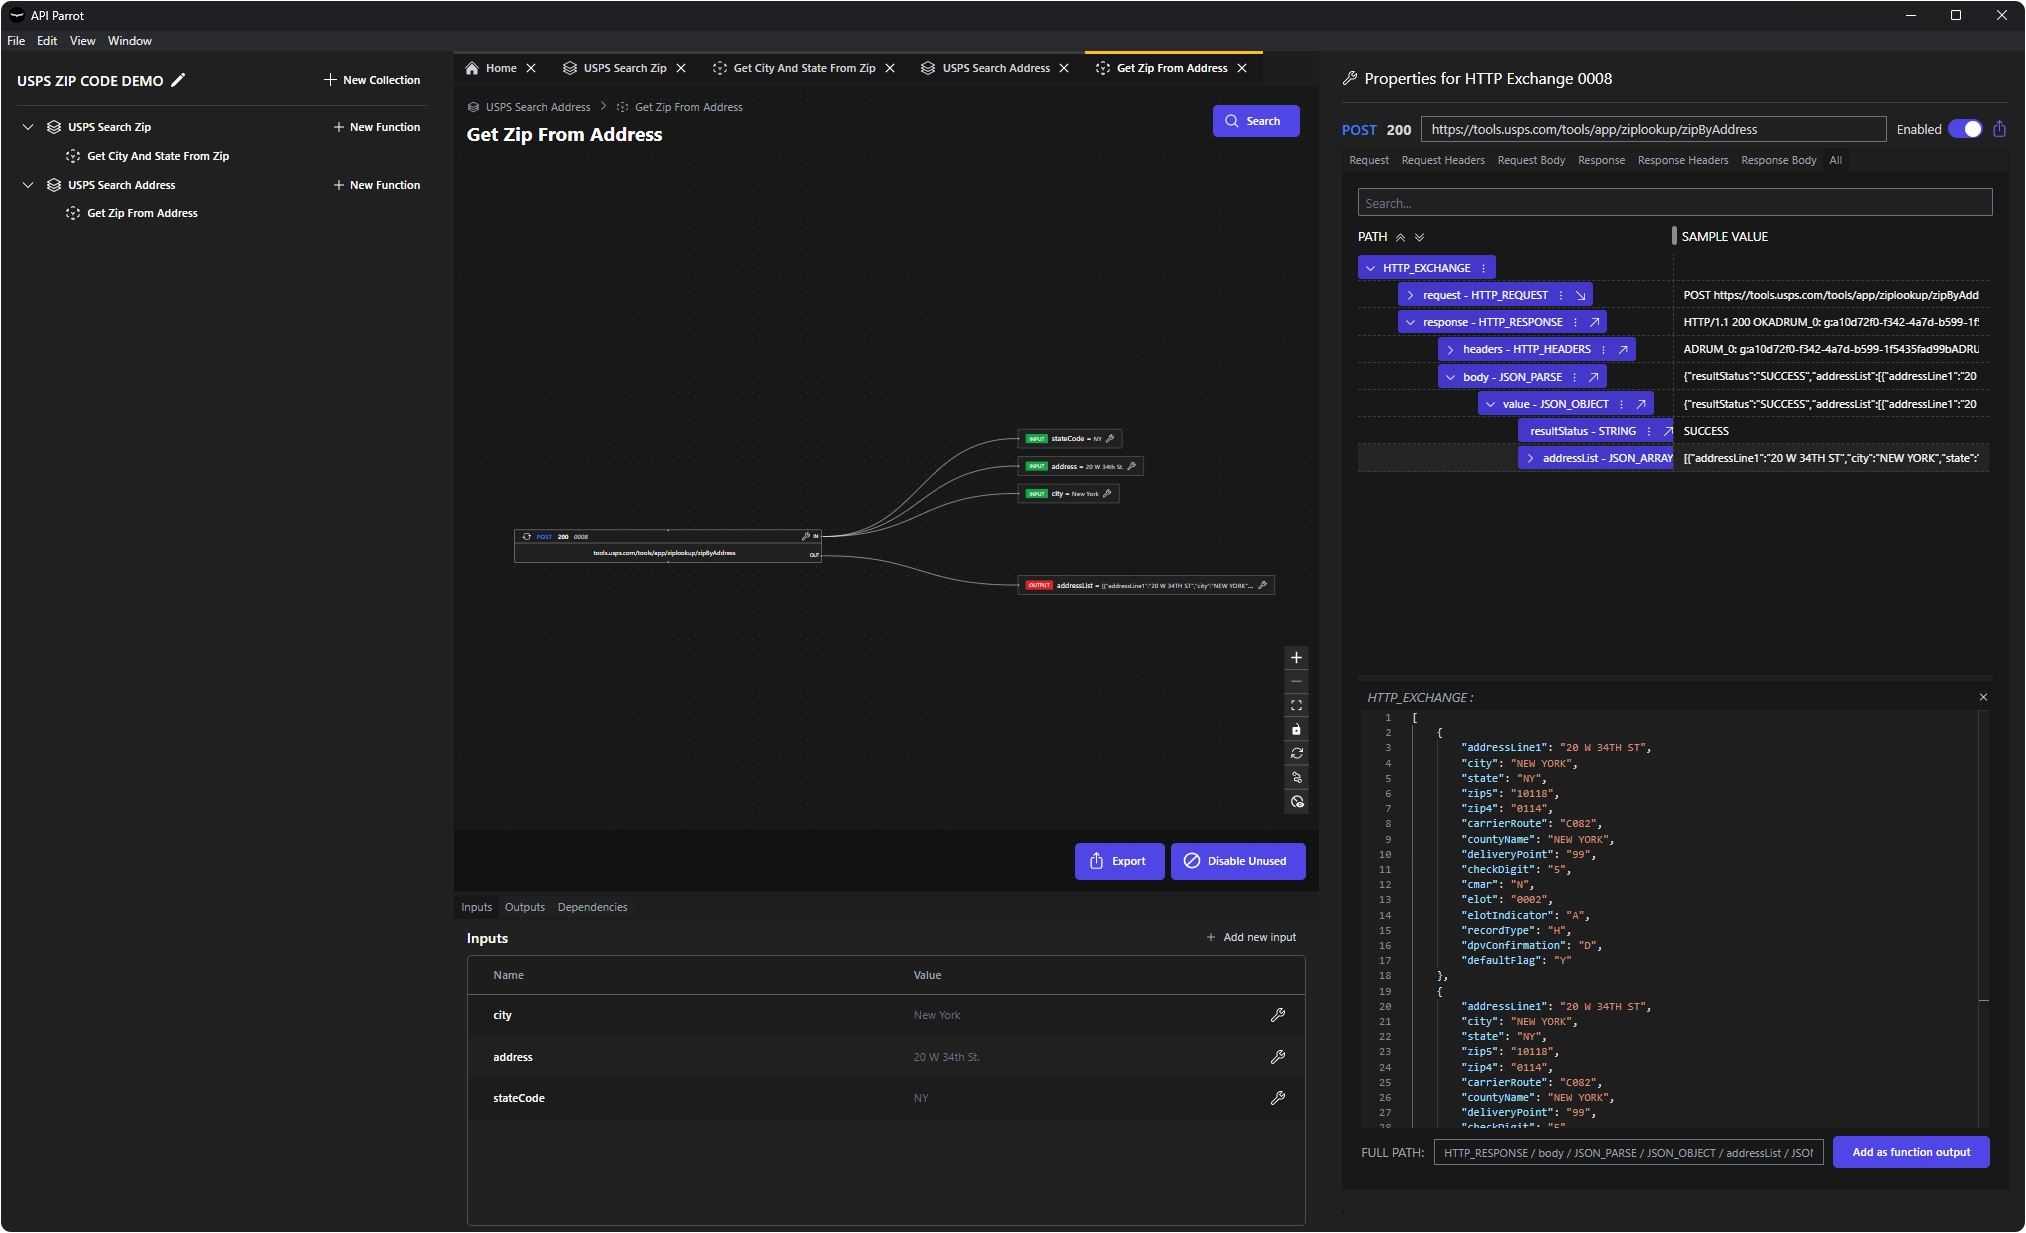Viewport: 2026px width, 1233px height.
Task: Click the request URL field
Action: coord(1654,129)
